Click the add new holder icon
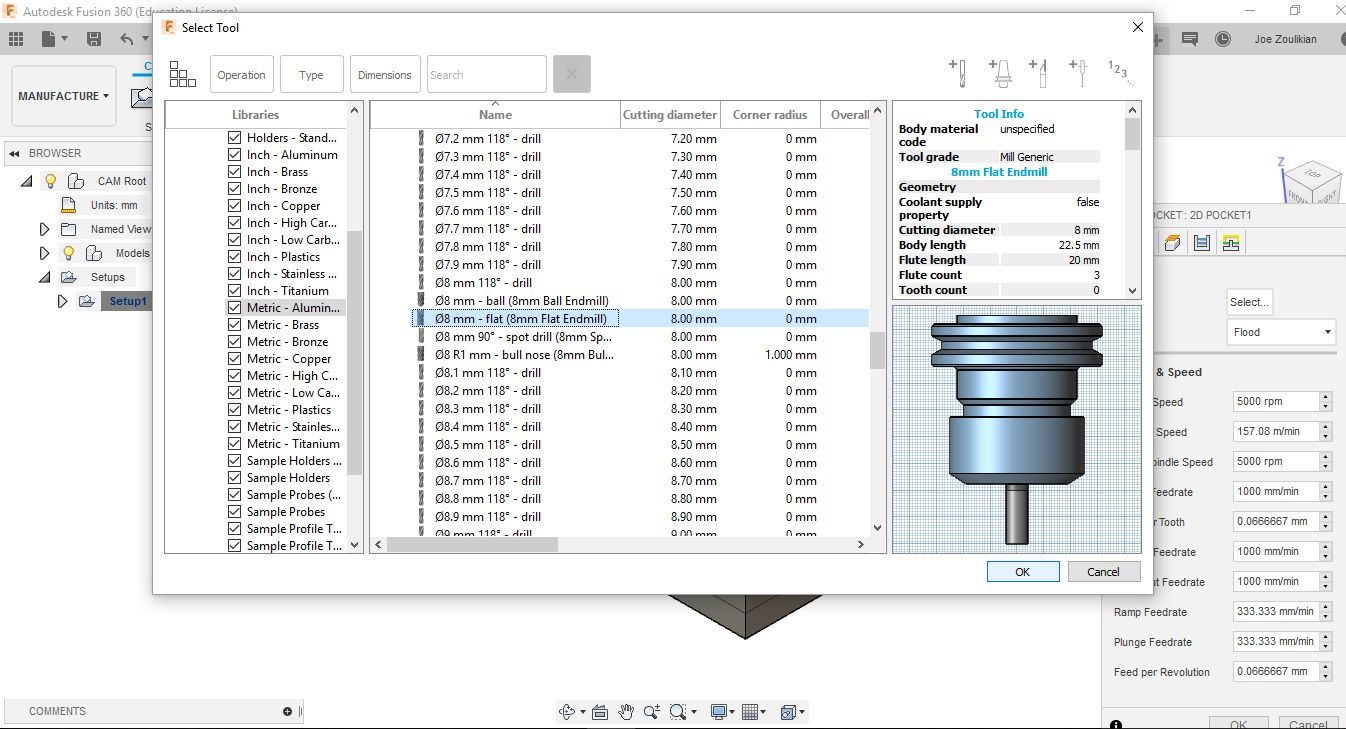Image resolution: width=1346 pixels, height=729 pixels. pos(999,72)
